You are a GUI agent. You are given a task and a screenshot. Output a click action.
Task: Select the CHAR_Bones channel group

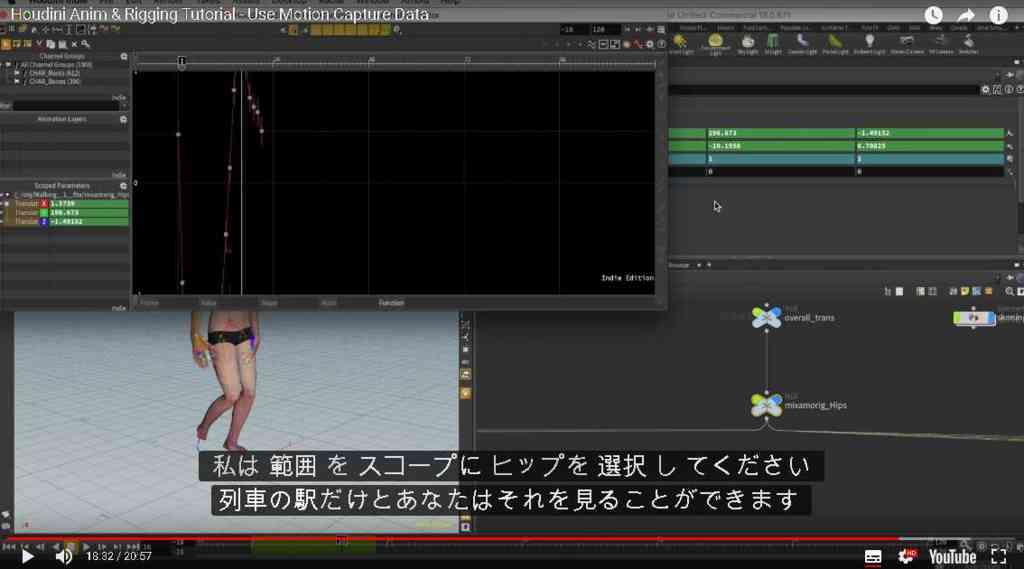coord(54,82)
